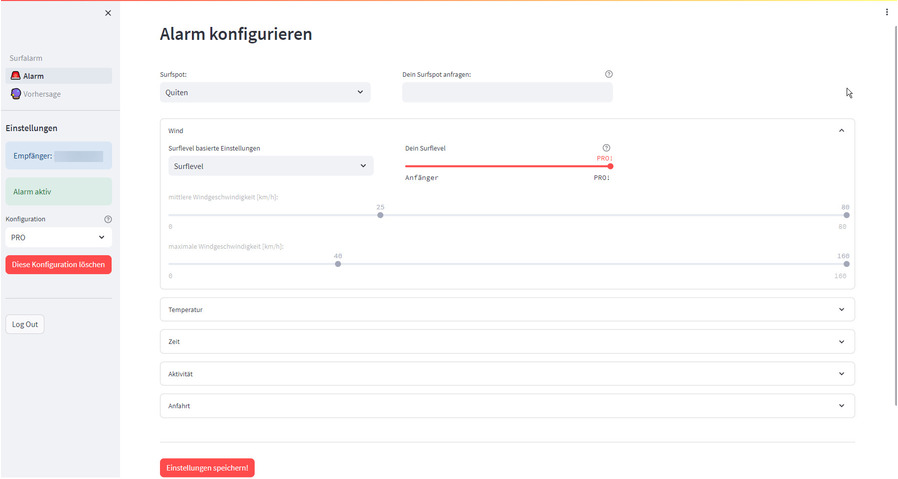Expand the Zeit section
Viewport: 898px width, 479px height.
841,342
